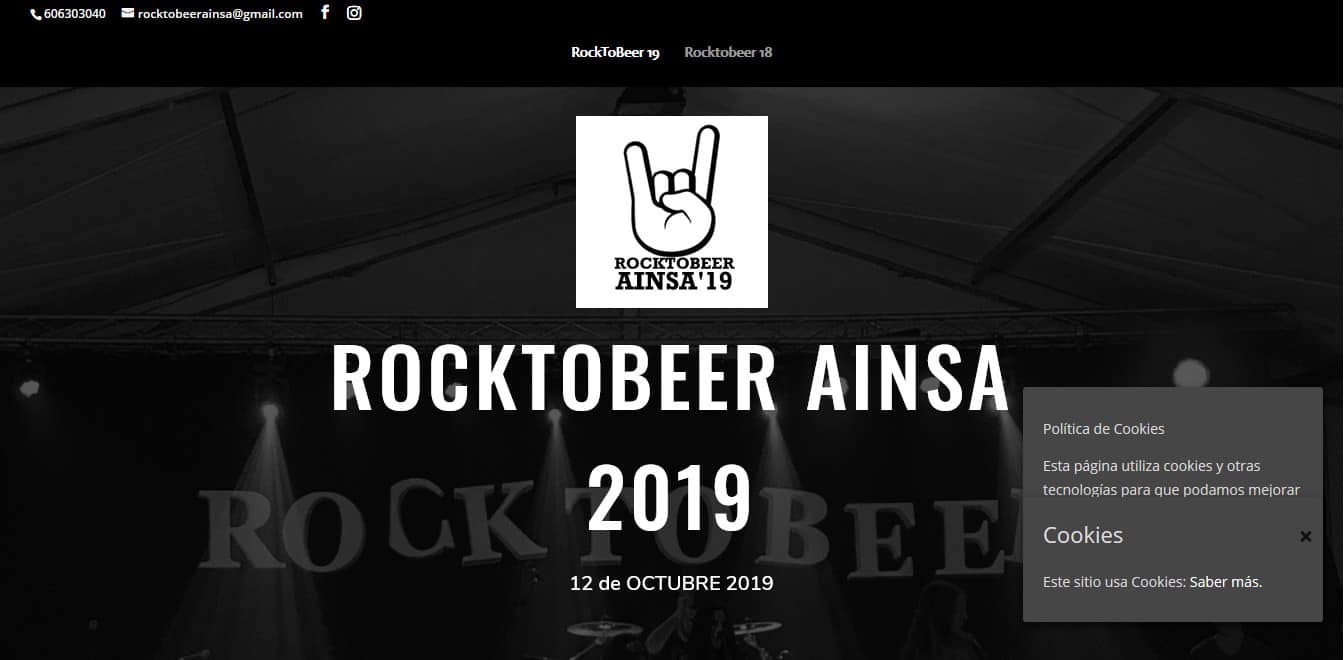Click the envelope email icon
The width and height of the screenshot is (1344, 660).
coord(128,13)
